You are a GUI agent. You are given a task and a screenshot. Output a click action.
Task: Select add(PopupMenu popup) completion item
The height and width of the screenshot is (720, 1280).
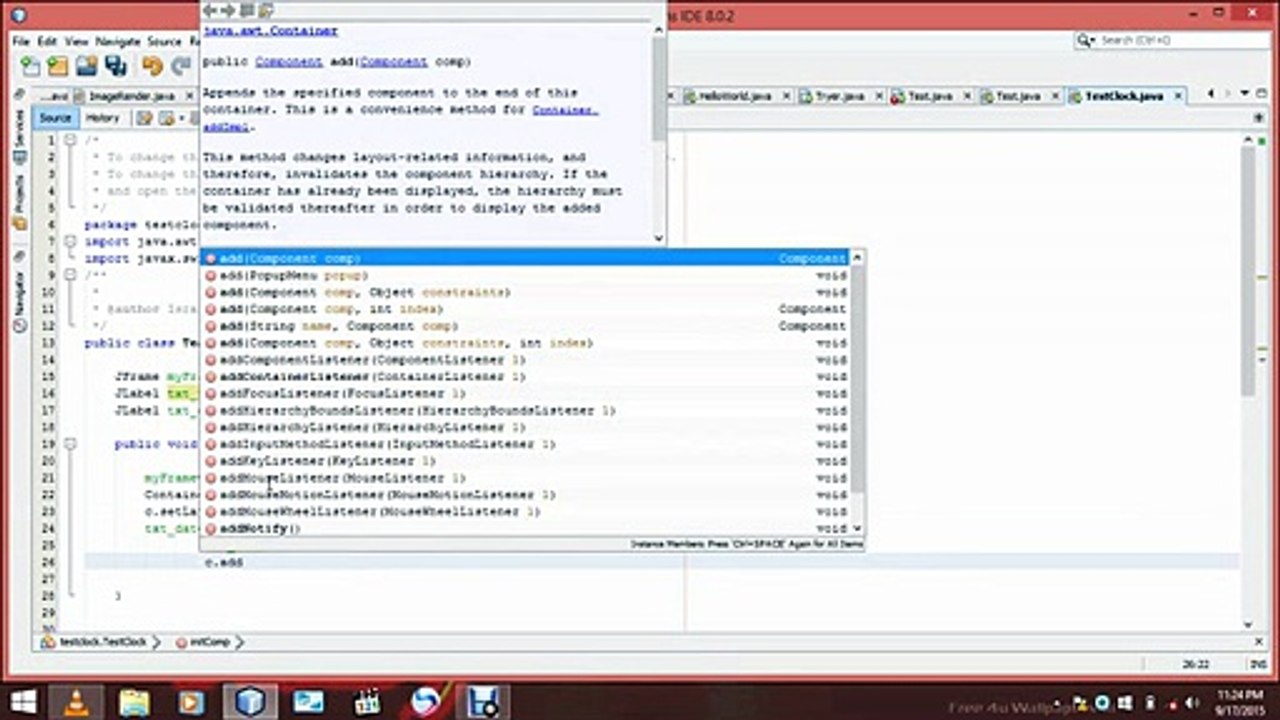point(526,275)
